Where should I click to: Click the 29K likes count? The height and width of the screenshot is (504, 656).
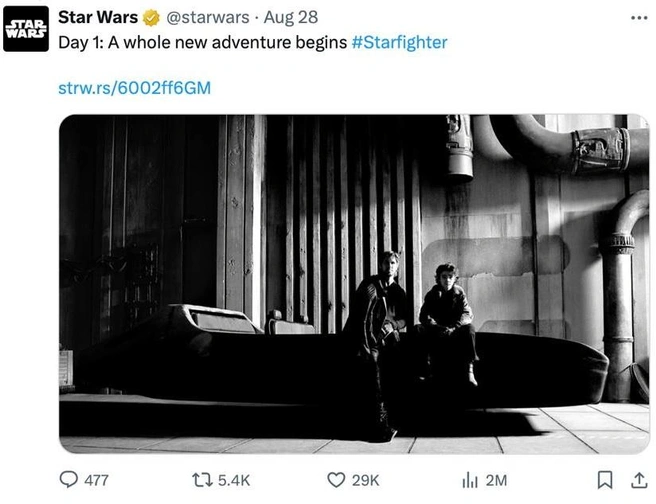click(366, 480)
